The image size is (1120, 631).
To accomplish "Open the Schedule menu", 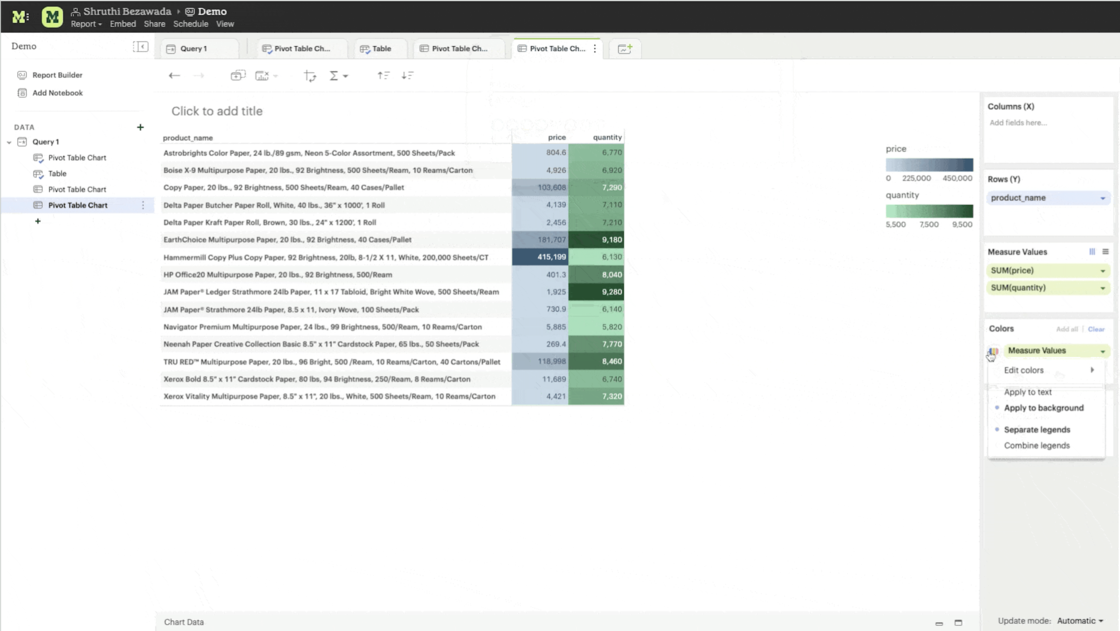I will tap(191, 24).
